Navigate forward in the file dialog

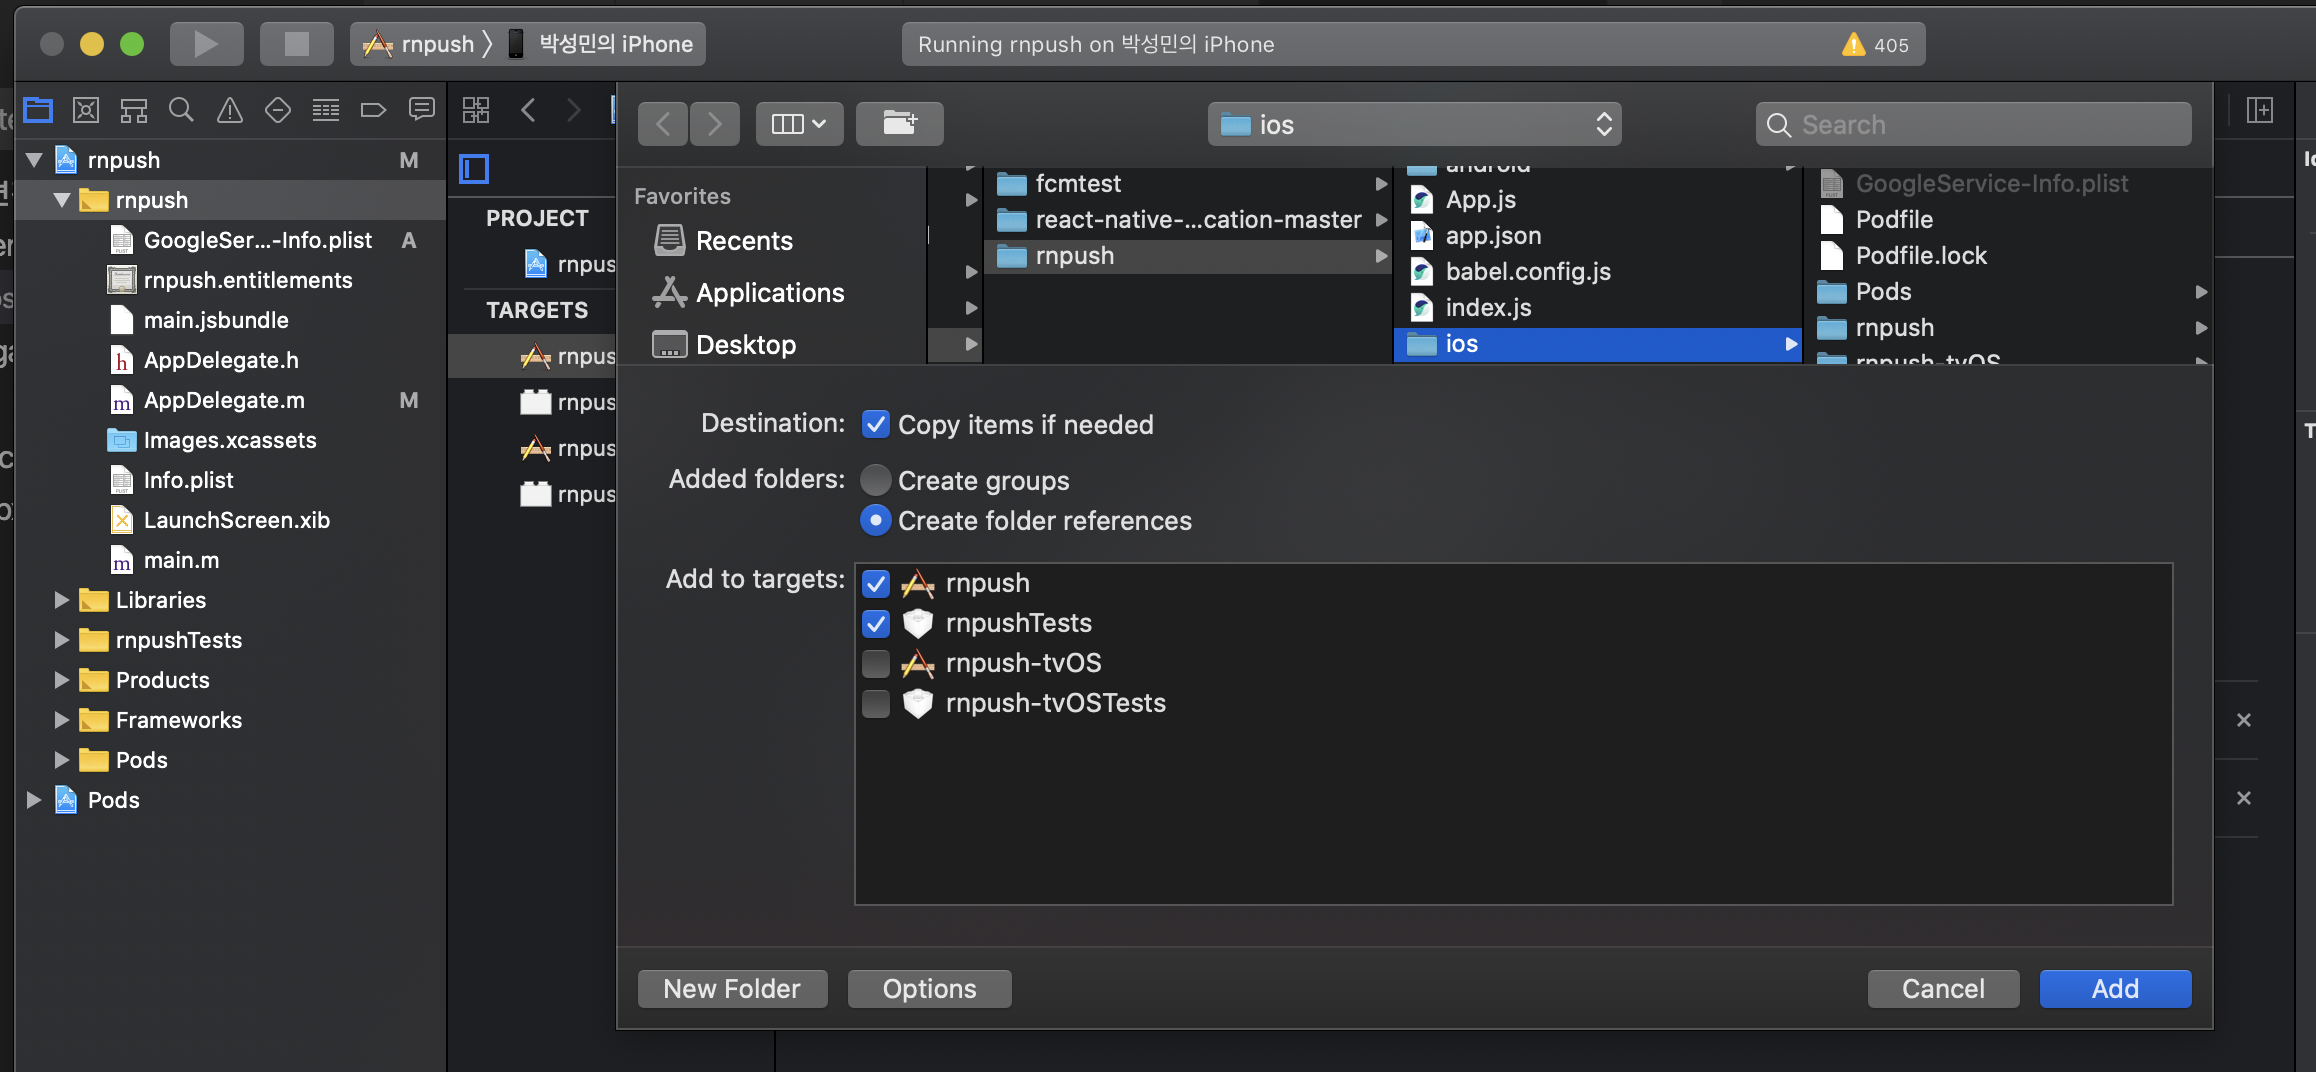[715, 124]
